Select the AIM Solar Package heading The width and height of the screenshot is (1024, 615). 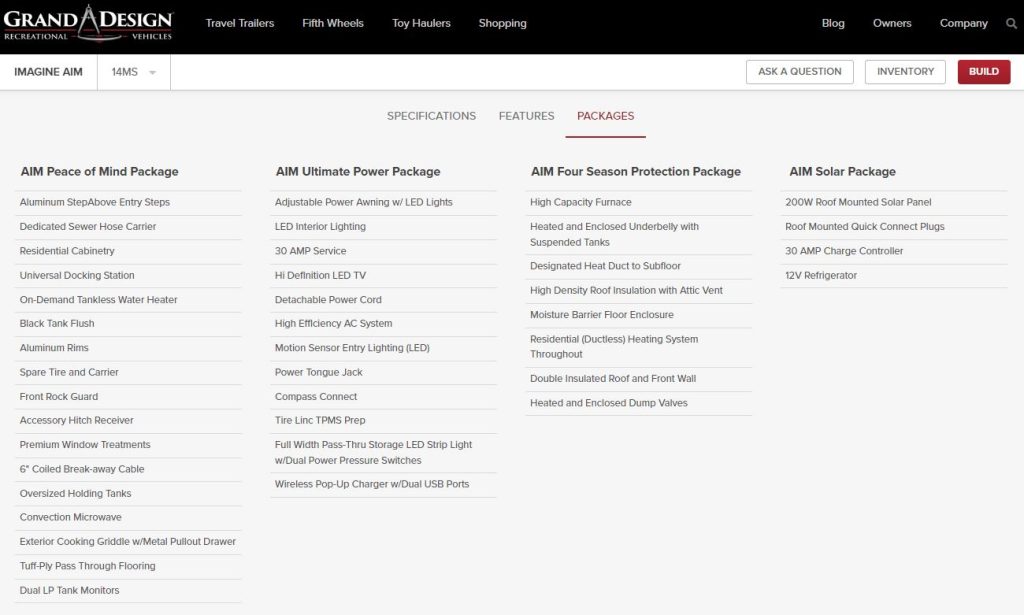pos(842,171)
